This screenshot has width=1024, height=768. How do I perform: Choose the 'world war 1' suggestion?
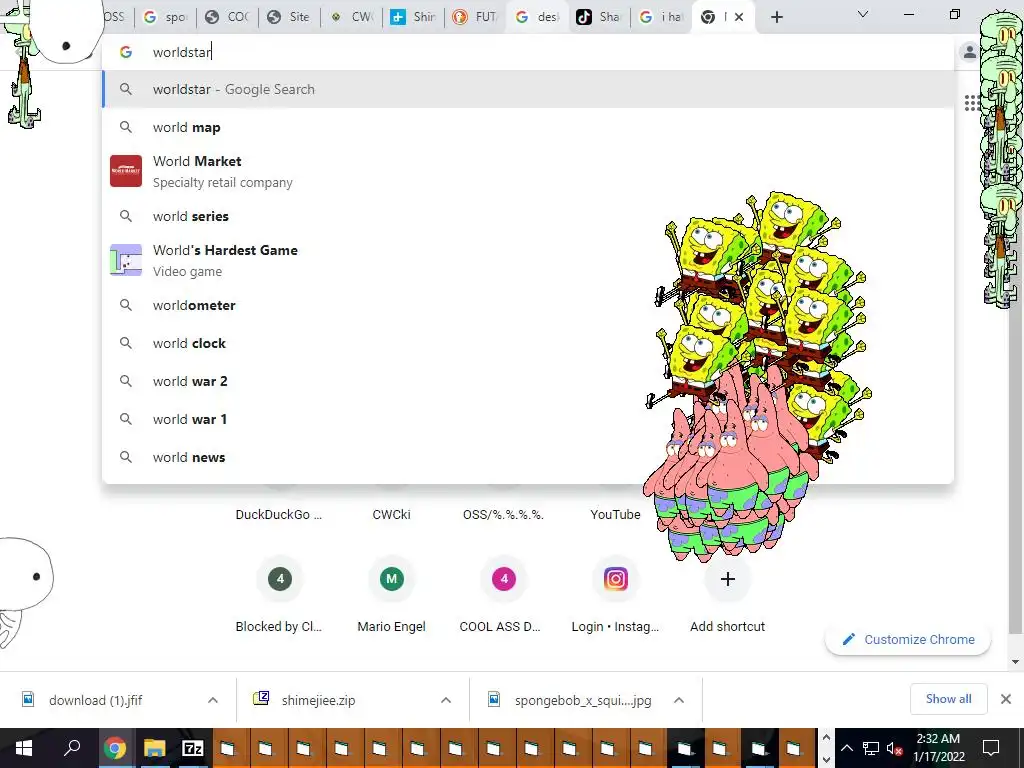pos(528,419)
